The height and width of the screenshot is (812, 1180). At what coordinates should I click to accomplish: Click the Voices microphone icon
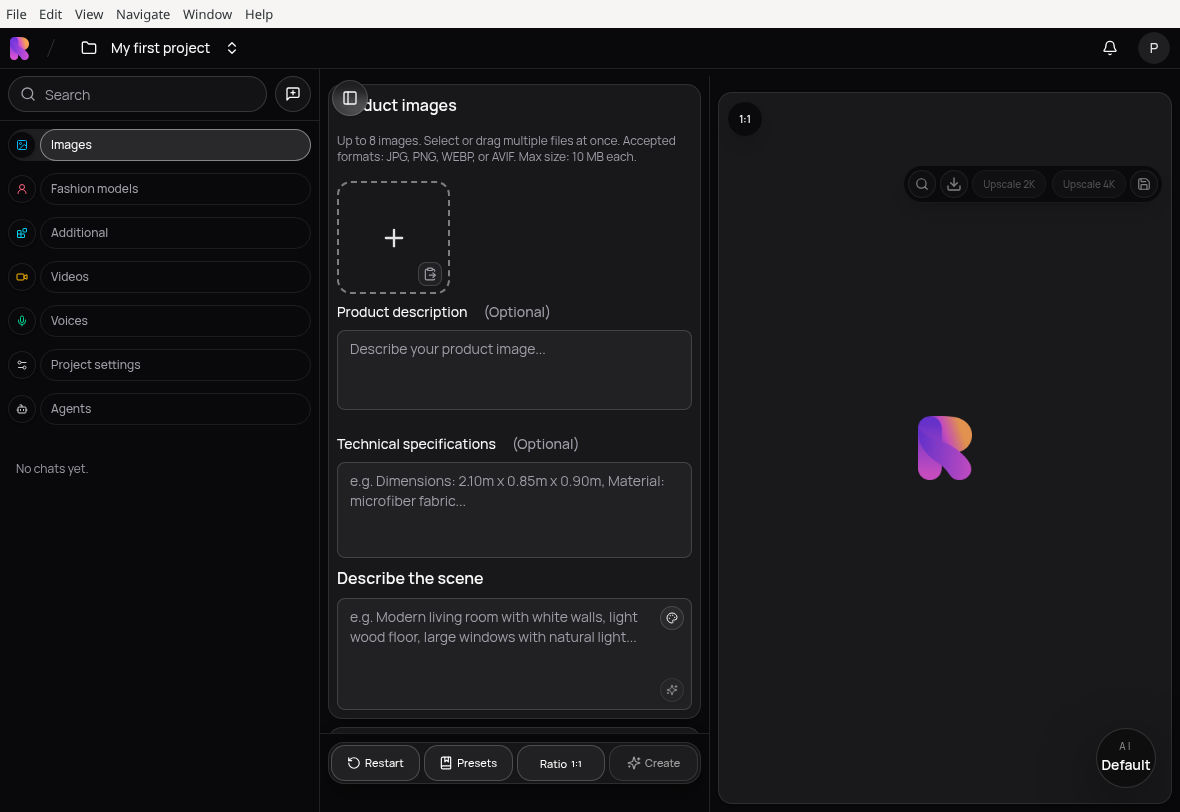(22, 321)
